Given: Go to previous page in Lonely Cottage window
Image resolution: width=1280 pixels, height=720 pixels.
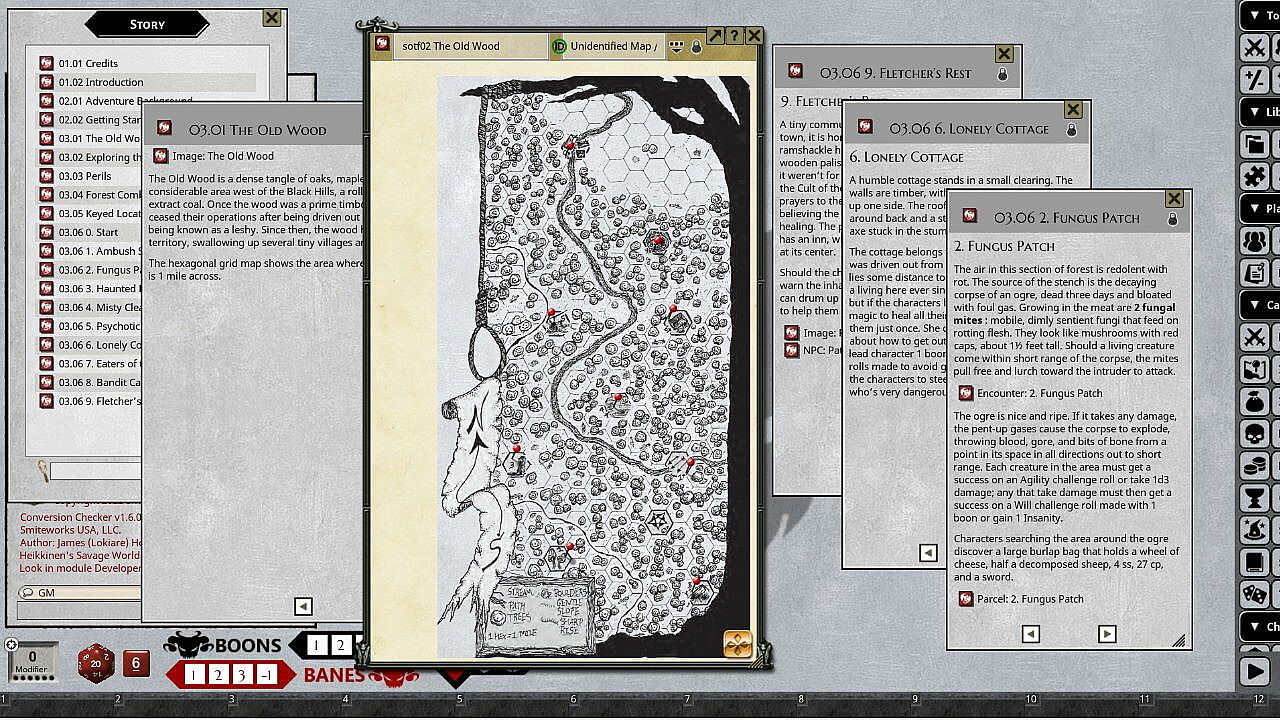Looking at the screenshot, I should [928, 553].
